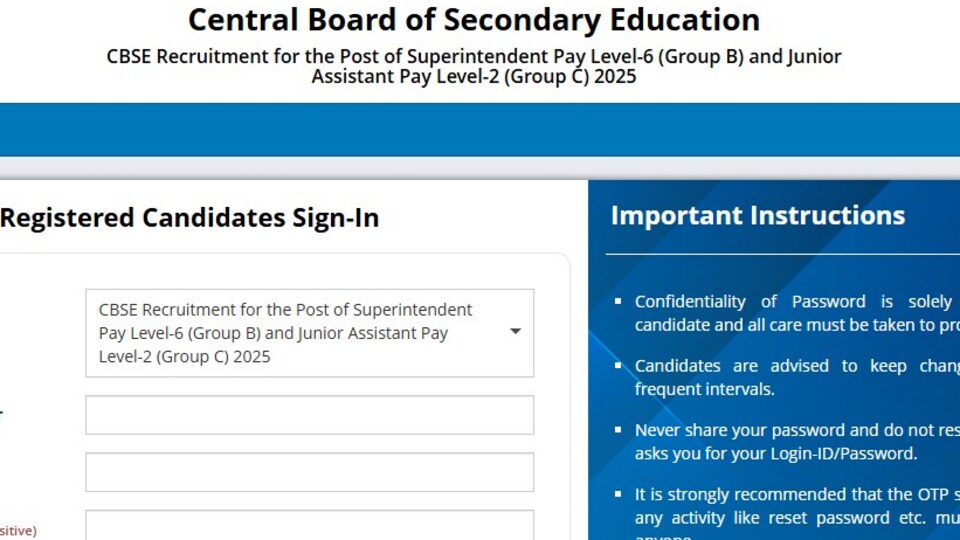Viewport: 960px width, 540px height.
Task: Click the dropdown caret arrow in recruitment selector
Action: 516,331
